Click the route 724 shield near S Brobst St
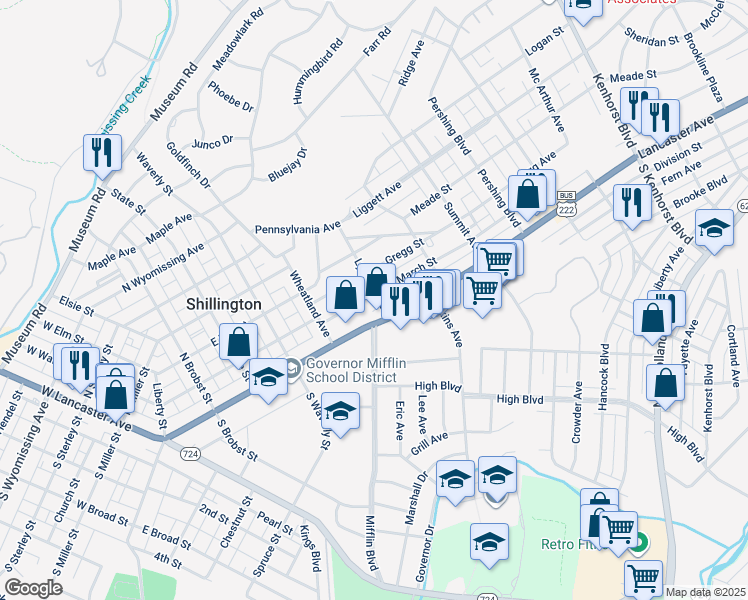The image size is (748, 600). [x=190, y=454]
